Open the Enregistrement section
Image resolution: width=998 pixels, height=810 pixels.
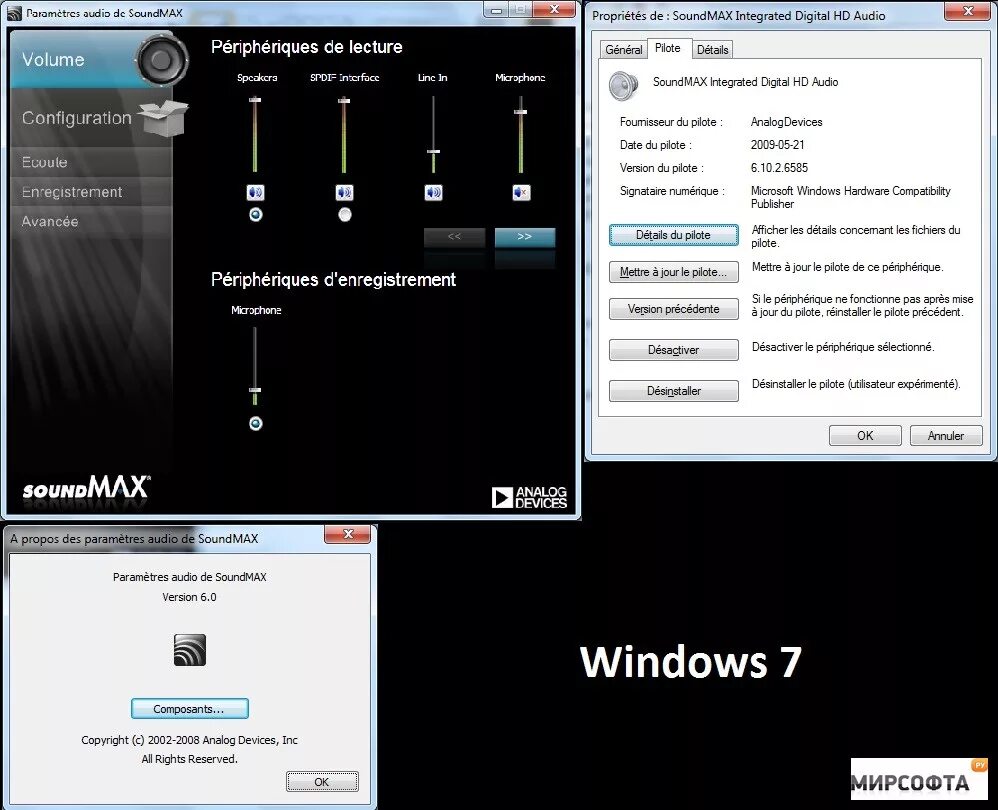tap(90, 192)
